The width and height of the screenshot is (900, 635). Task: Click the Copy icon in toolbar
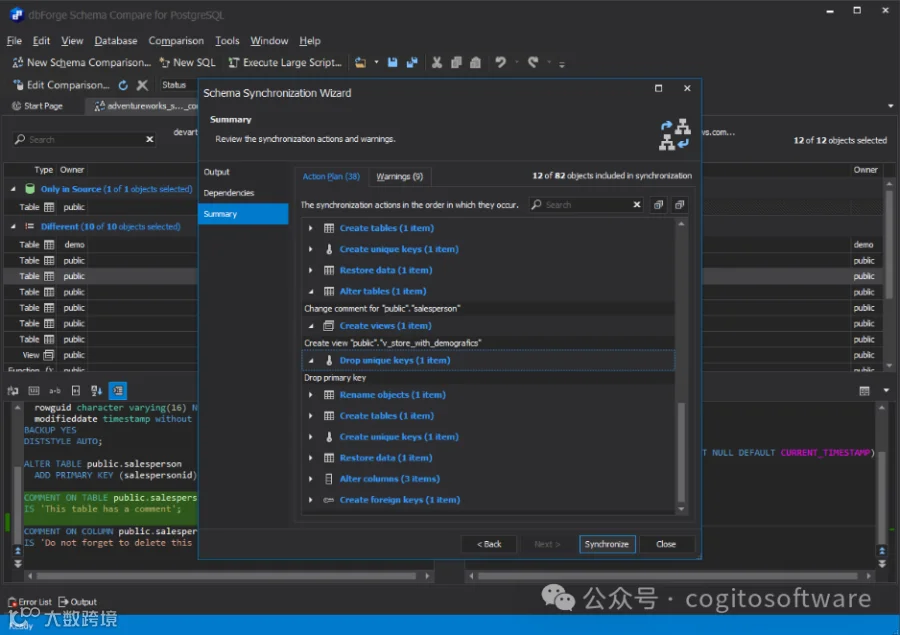pos(456,63)
